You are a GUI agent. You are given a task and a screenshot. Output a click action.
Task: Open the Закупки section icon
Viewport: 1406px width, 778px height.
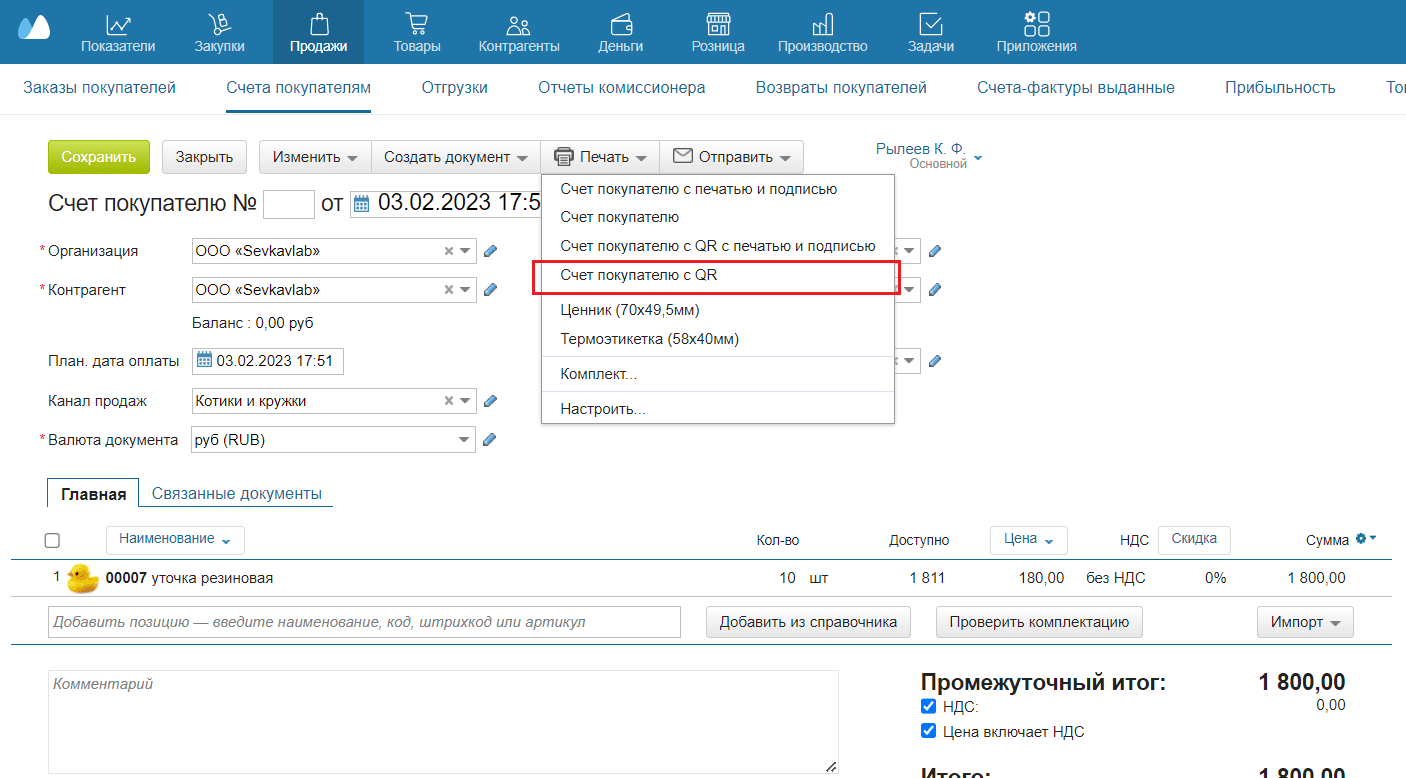pos(219,24)
